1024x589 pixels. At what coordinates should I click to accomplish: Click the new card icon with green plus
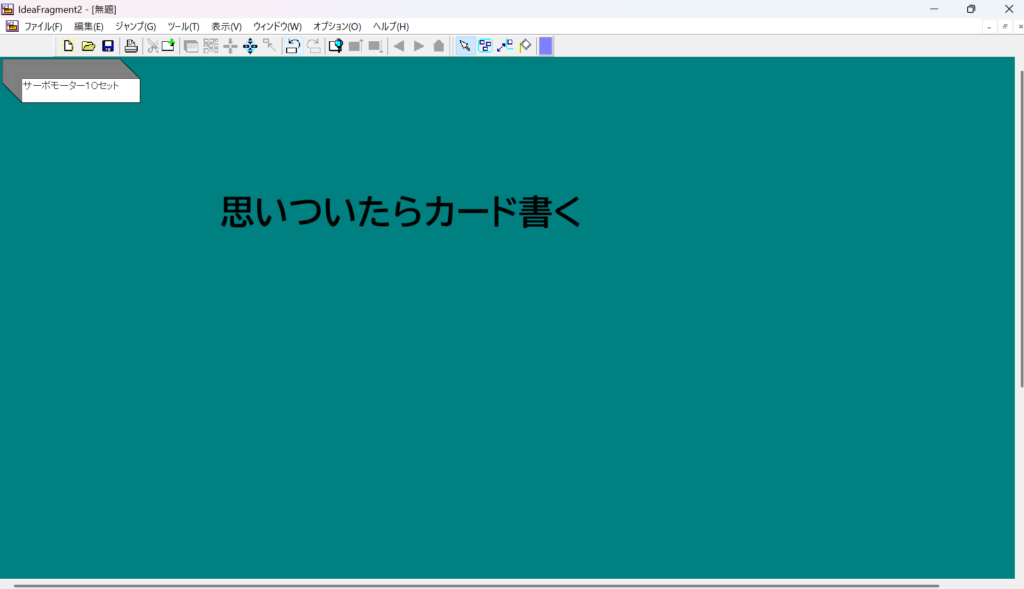coord(168,46)
